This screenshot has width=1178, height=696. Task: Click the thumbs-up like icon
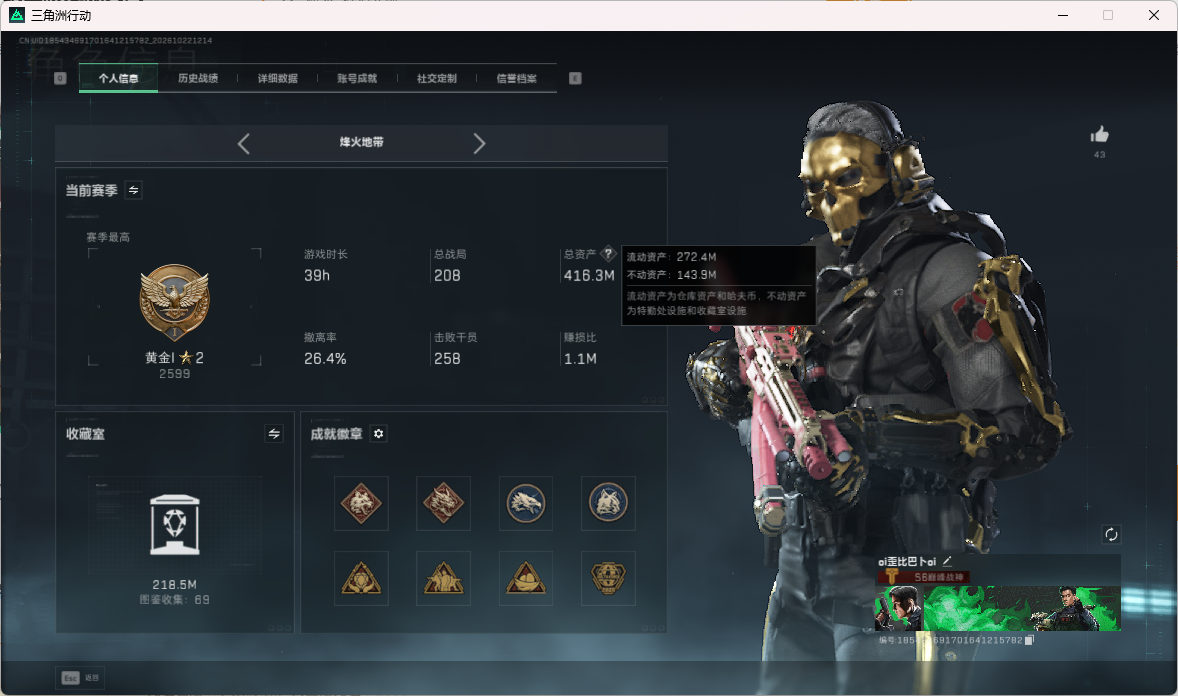(x=1099, y=135)
